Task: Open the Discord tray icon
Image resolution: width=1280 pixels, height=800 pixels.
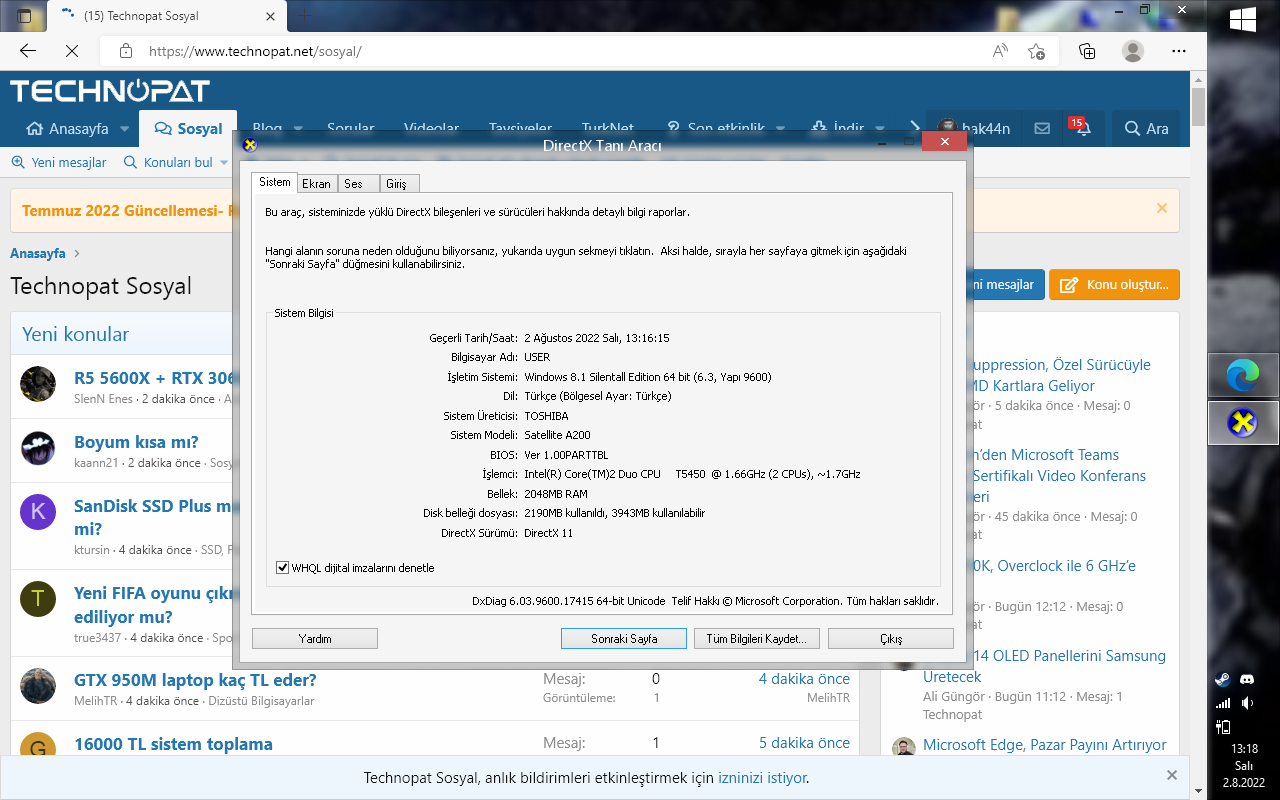Action: [x=1246, y=678]
